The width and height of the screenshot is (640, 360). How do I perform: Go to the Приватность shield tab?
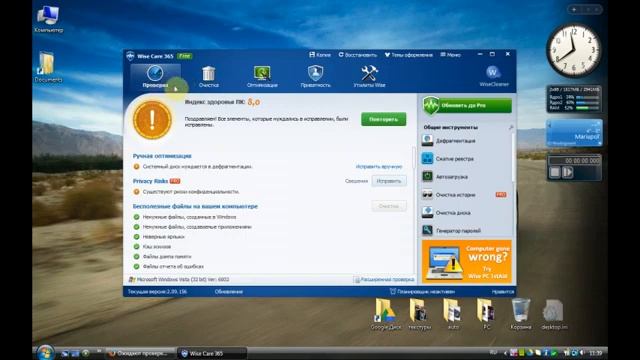click(x=315, y=77)
